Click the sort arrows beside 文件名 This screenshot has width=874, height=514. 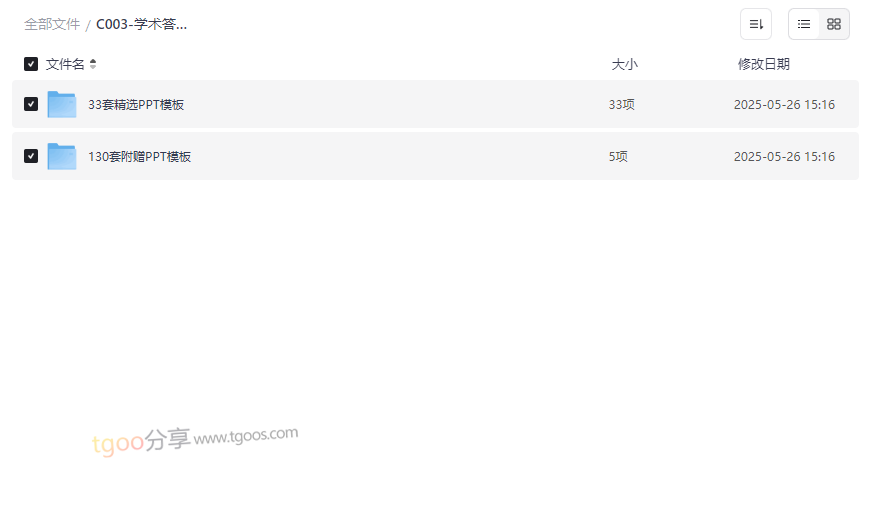(93, 64)
